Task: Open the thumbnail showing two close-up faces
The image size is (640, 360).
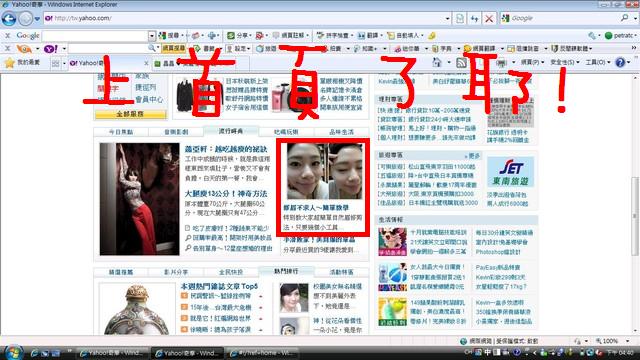Action: pyautogui.click(x=324, y=171)
